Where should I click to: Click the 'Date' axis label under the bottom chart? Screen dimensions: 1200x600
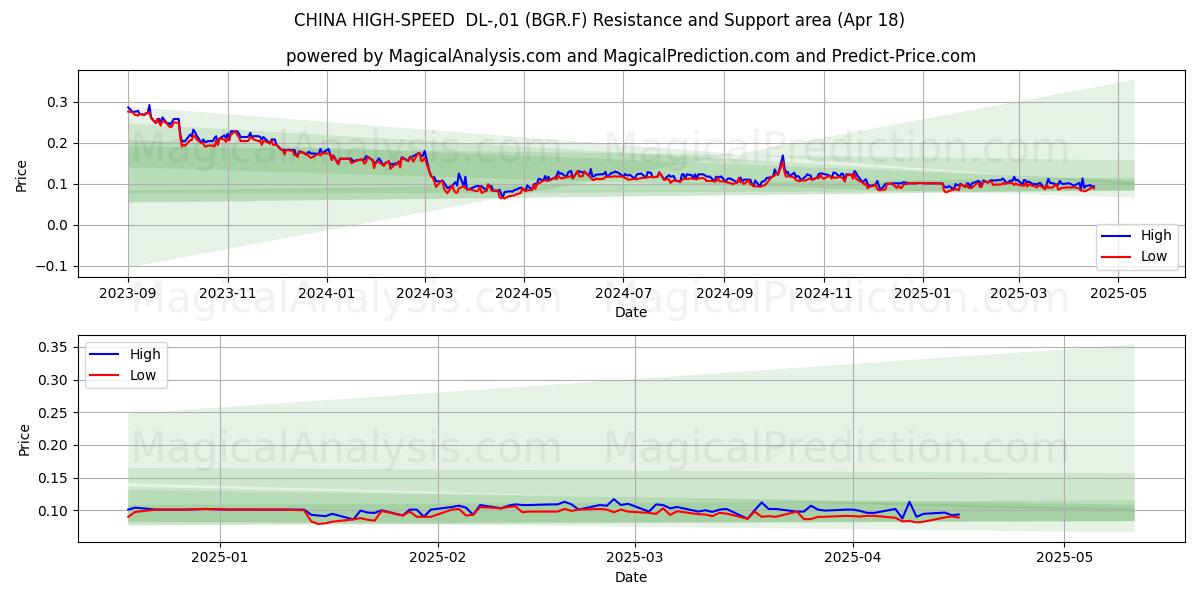click(631, 577)
